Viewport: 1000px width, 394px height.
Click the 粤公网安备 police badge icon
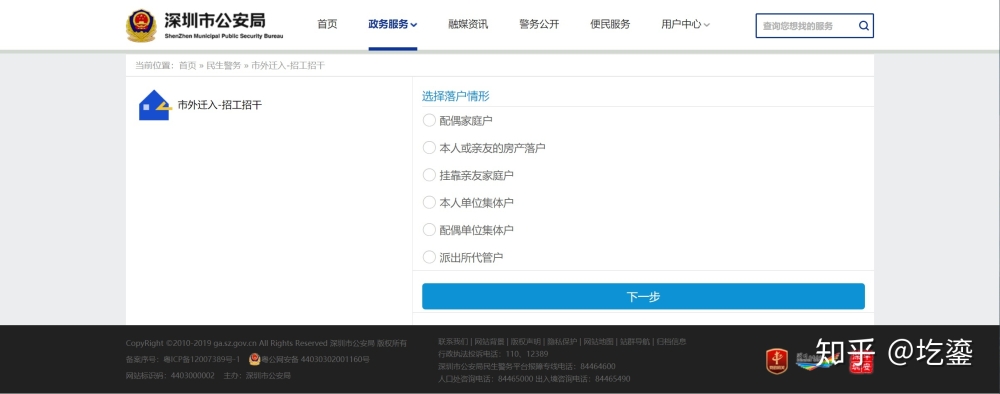(254, 360)
